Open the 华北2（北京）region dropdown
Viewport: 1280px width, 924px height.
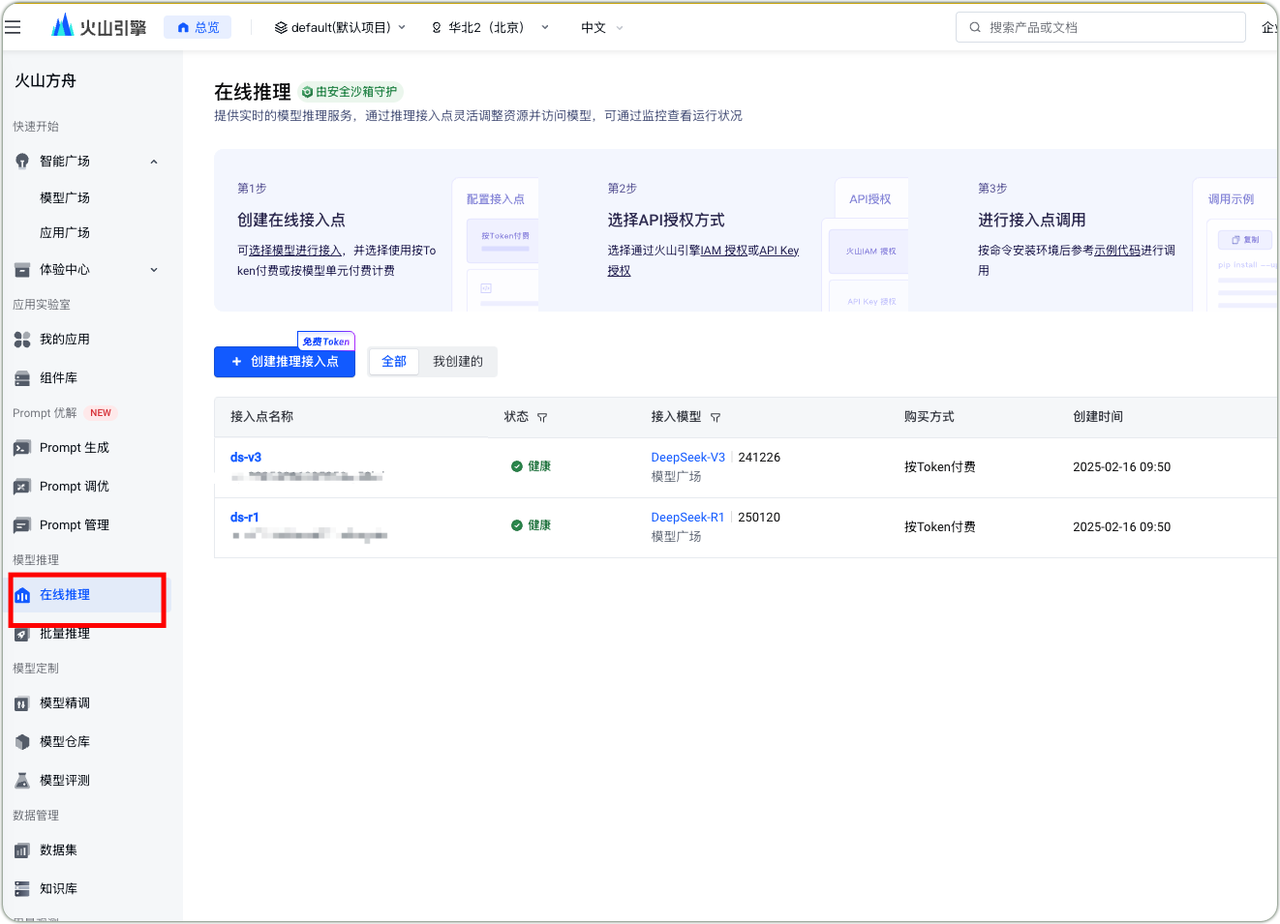pyautogui.click(x=490, y=27)
